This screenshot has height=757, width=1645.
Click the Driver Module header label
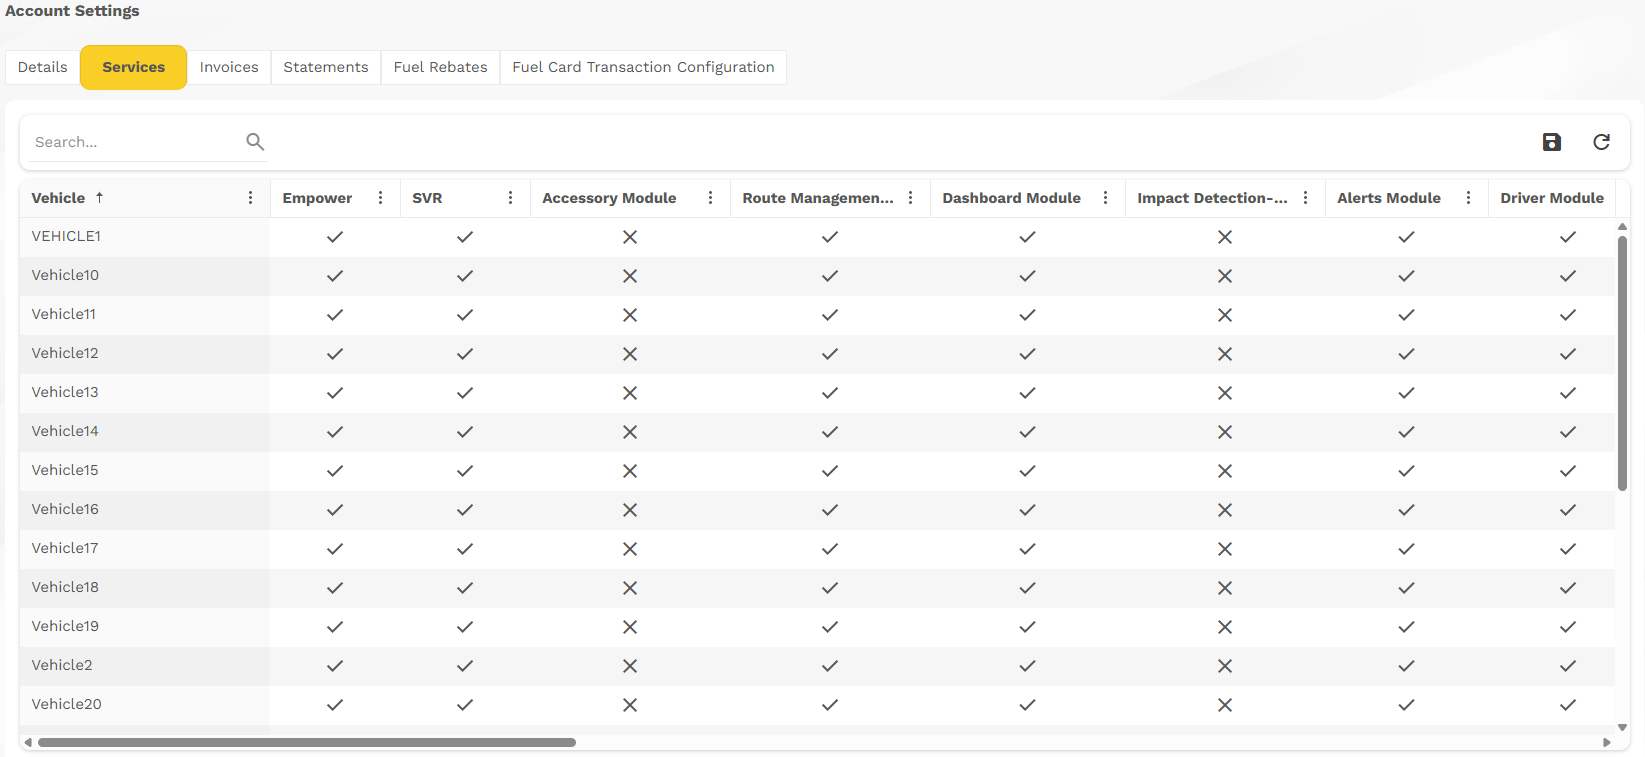click(x=1552, y=198)
